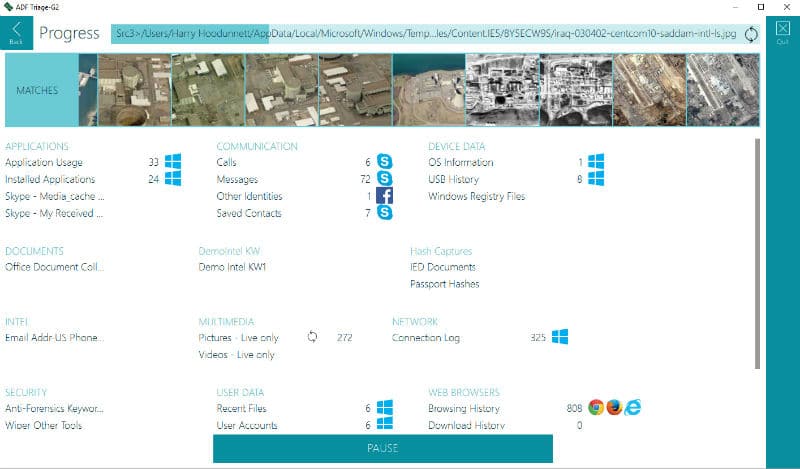
Task: Click the Internet Explorer icon in Web Browsers
Action: click(632, 408)
